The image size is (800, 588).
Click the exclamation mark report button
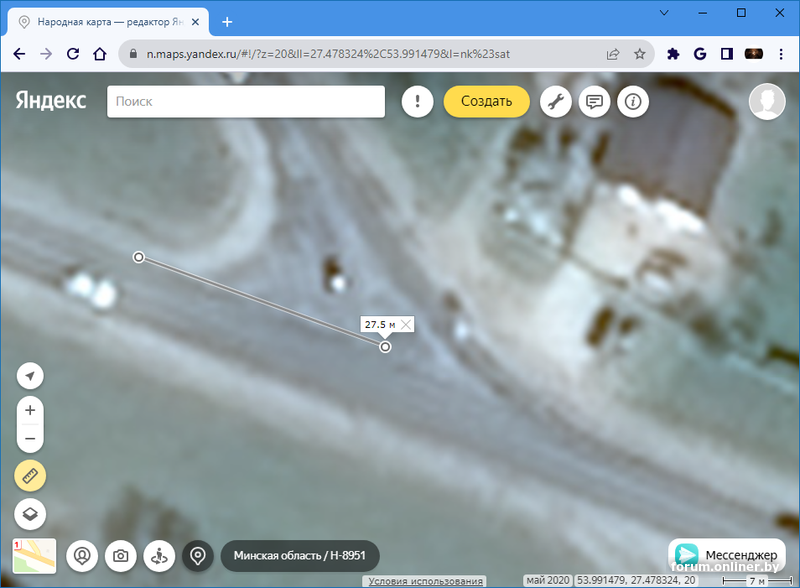417,102
